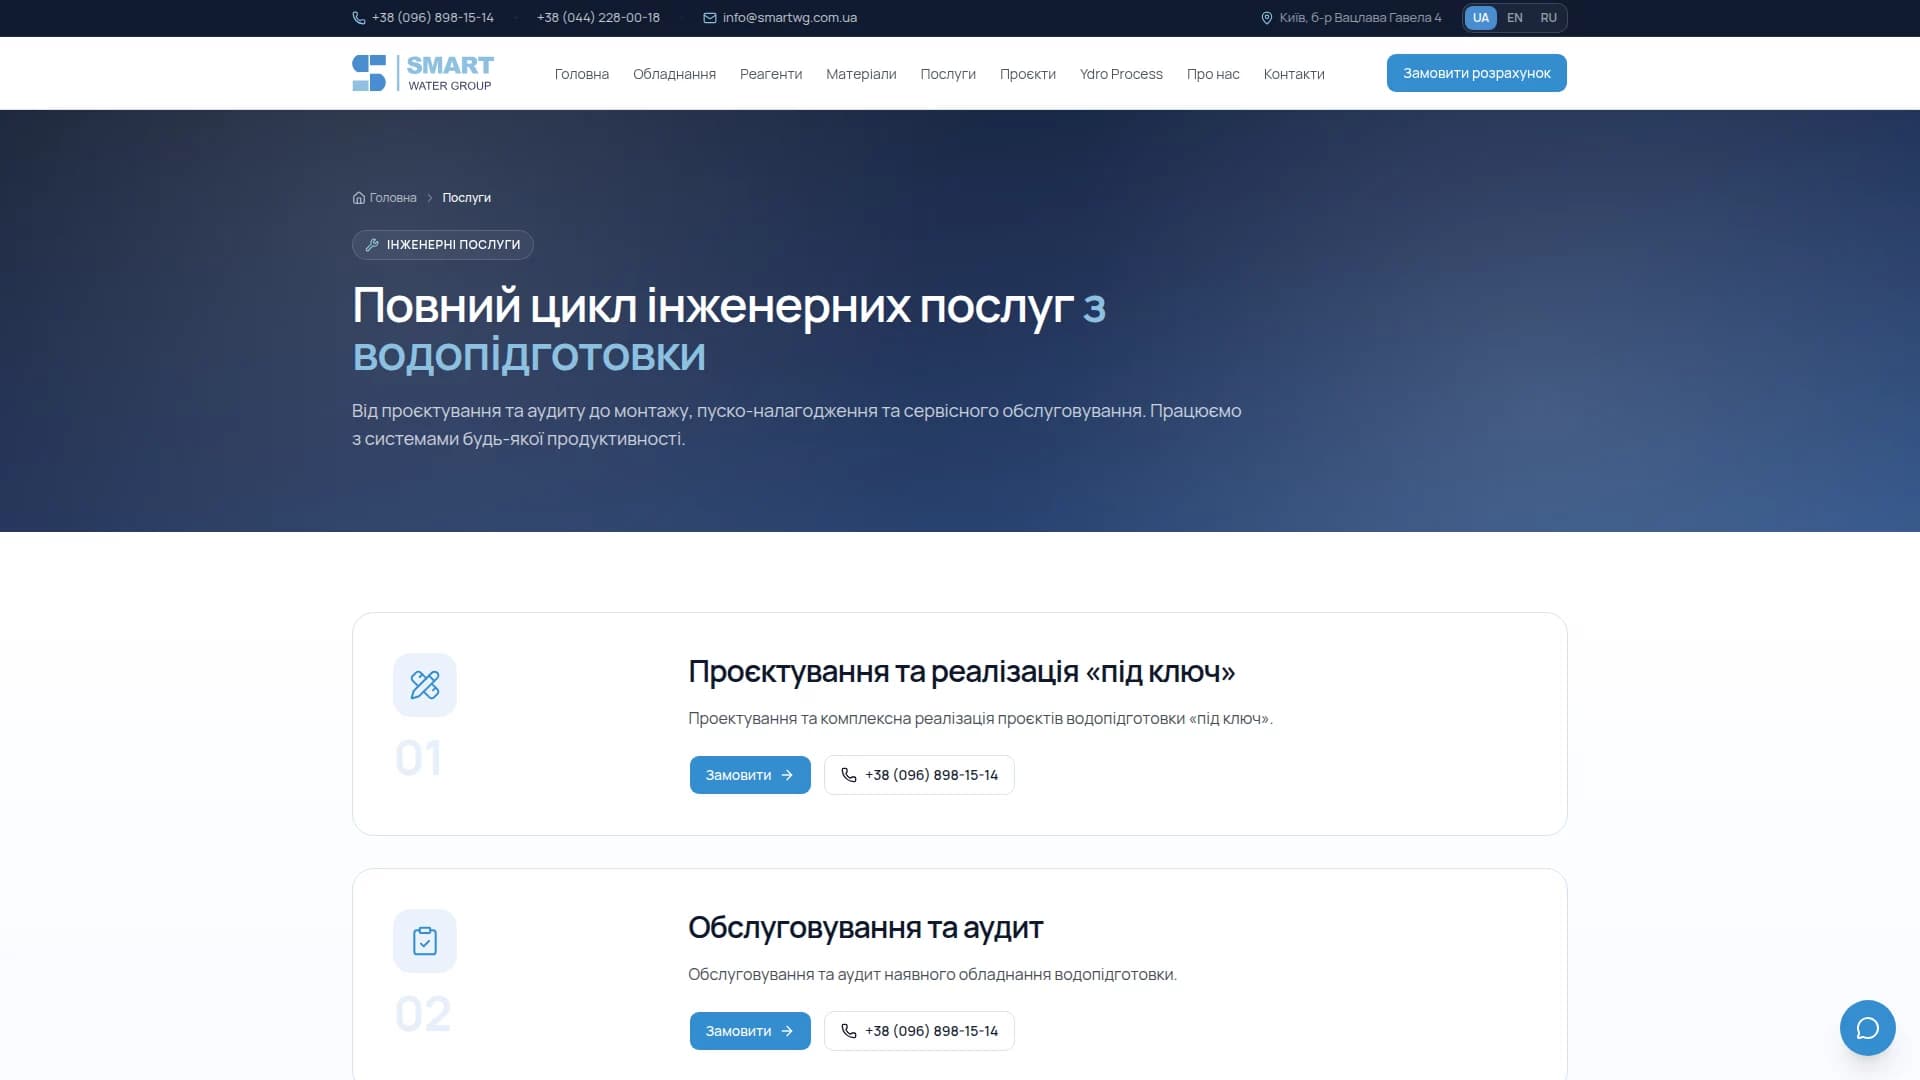The height and width of the screenshot is (1080, 1920).
Task: Click the breadcrumb chevron separator
Action: (430, 198)
